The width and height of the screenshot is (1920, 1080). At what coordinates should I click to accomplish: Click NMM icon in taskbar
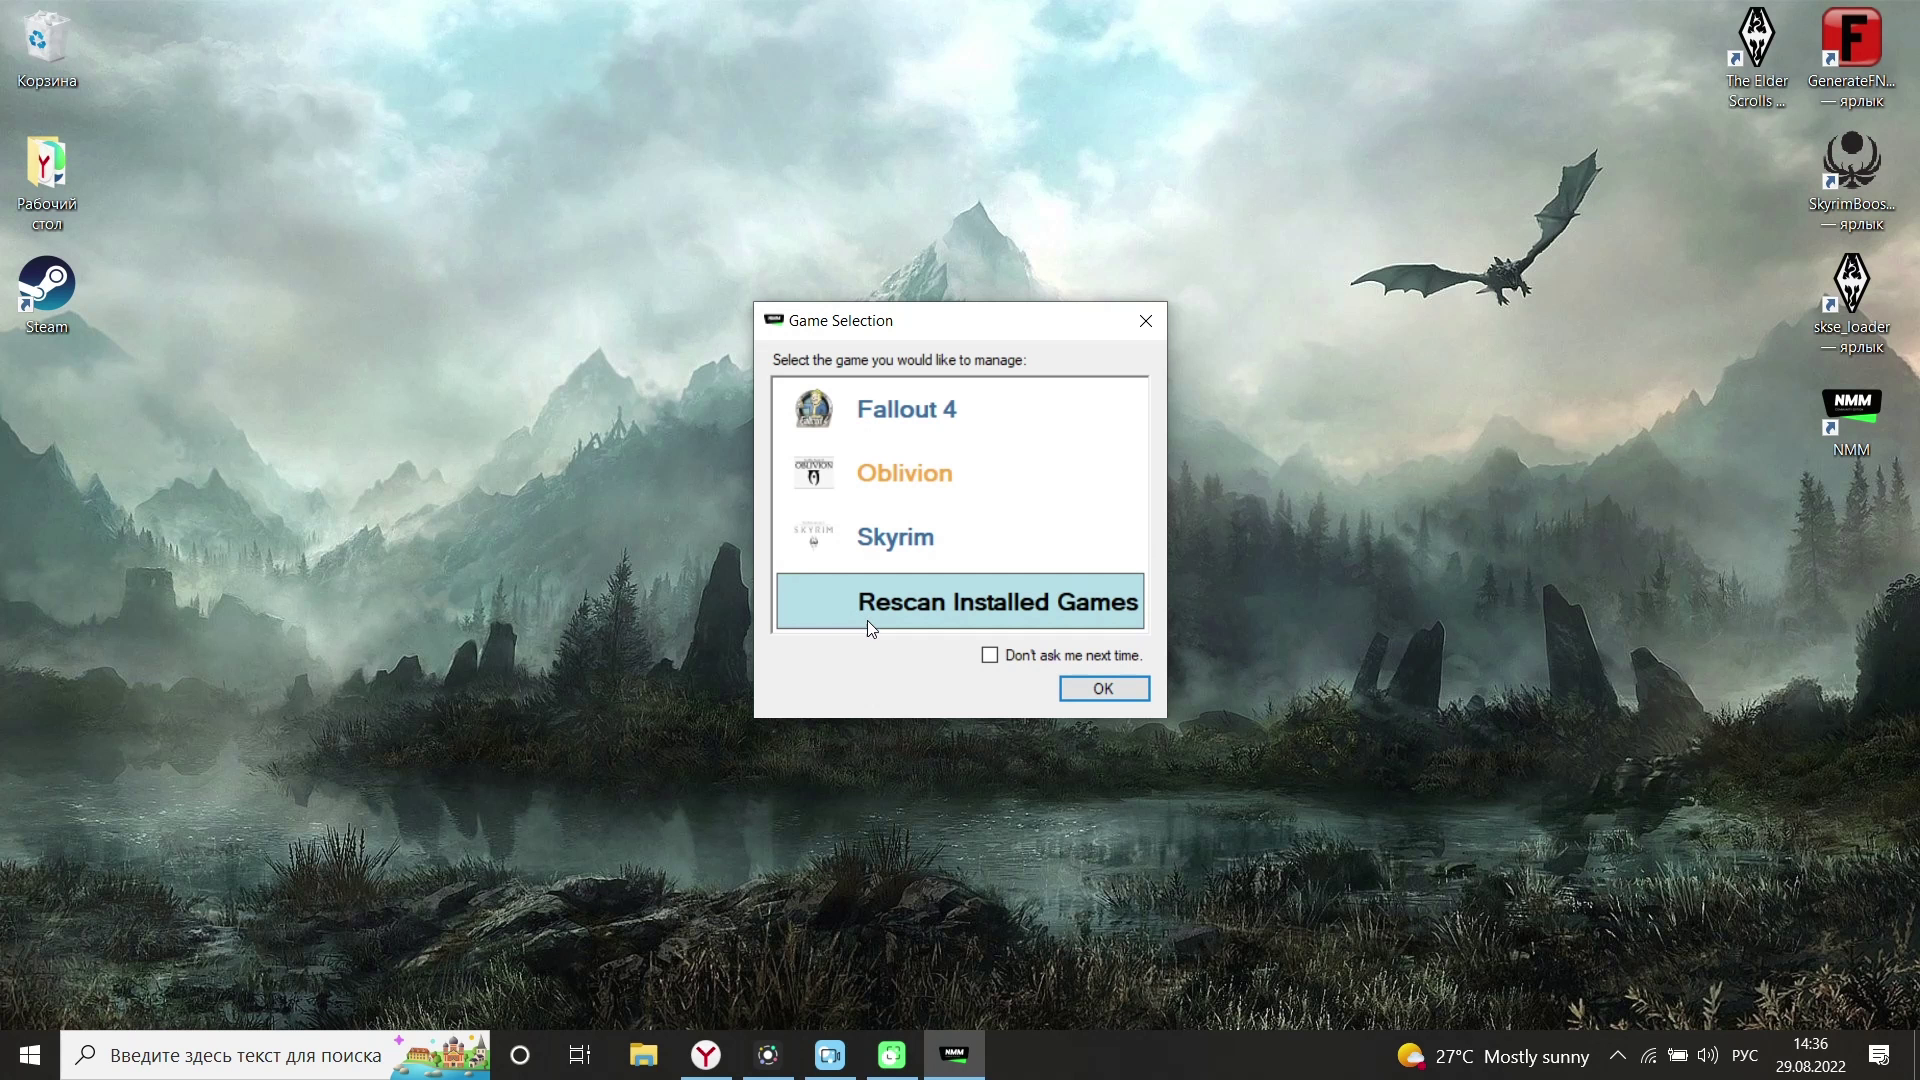(x=954, y=1055)
